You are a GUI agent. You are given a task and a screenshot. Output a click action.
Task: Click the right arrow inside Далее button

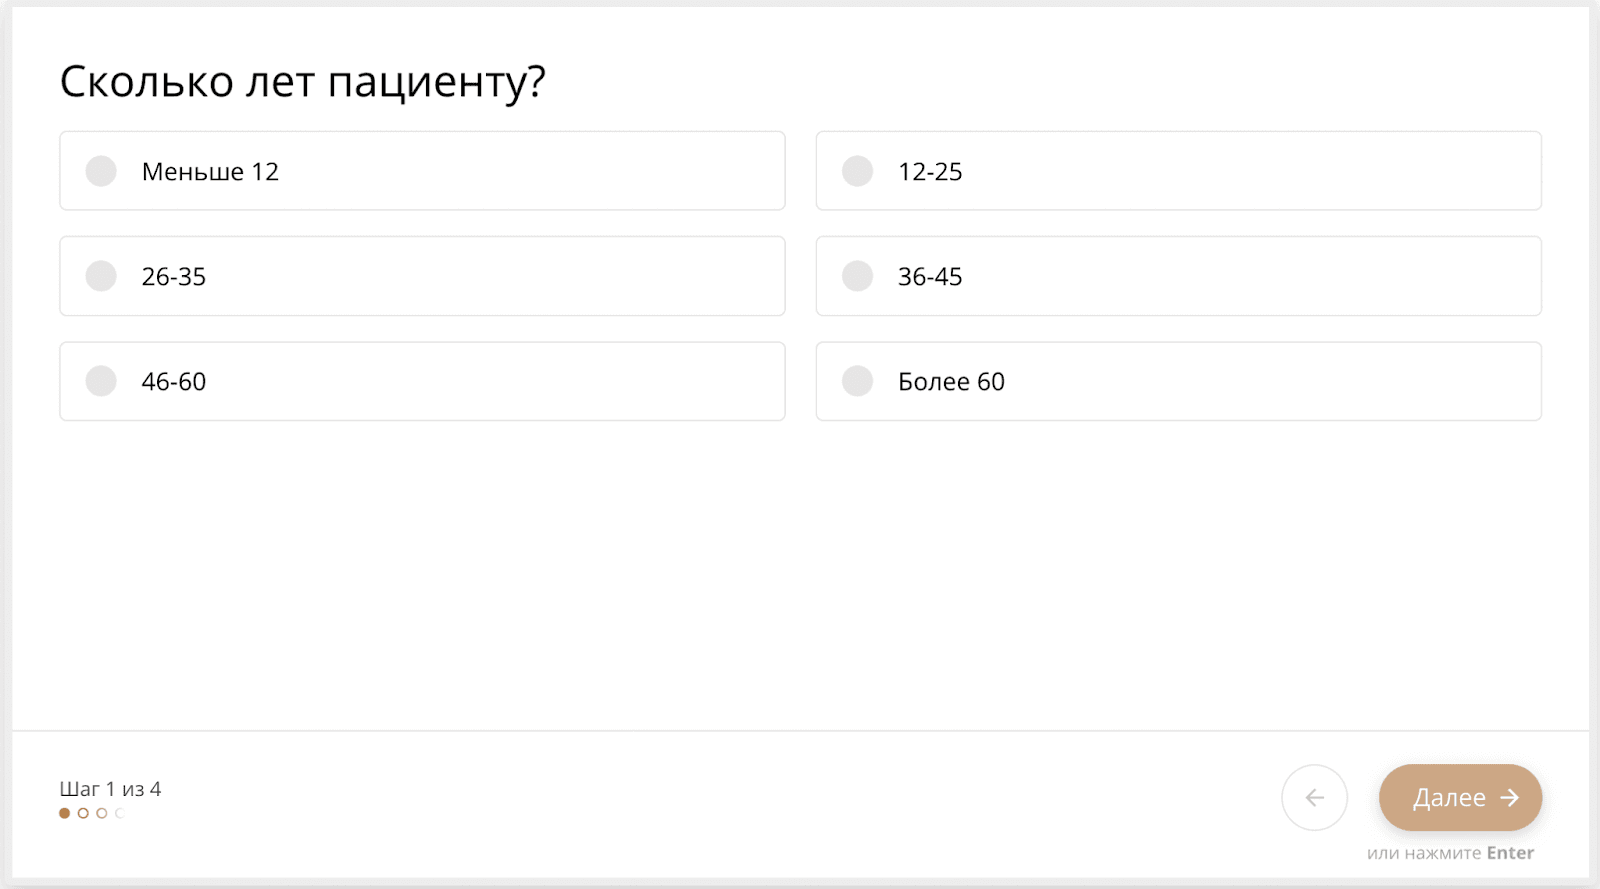1510,797
